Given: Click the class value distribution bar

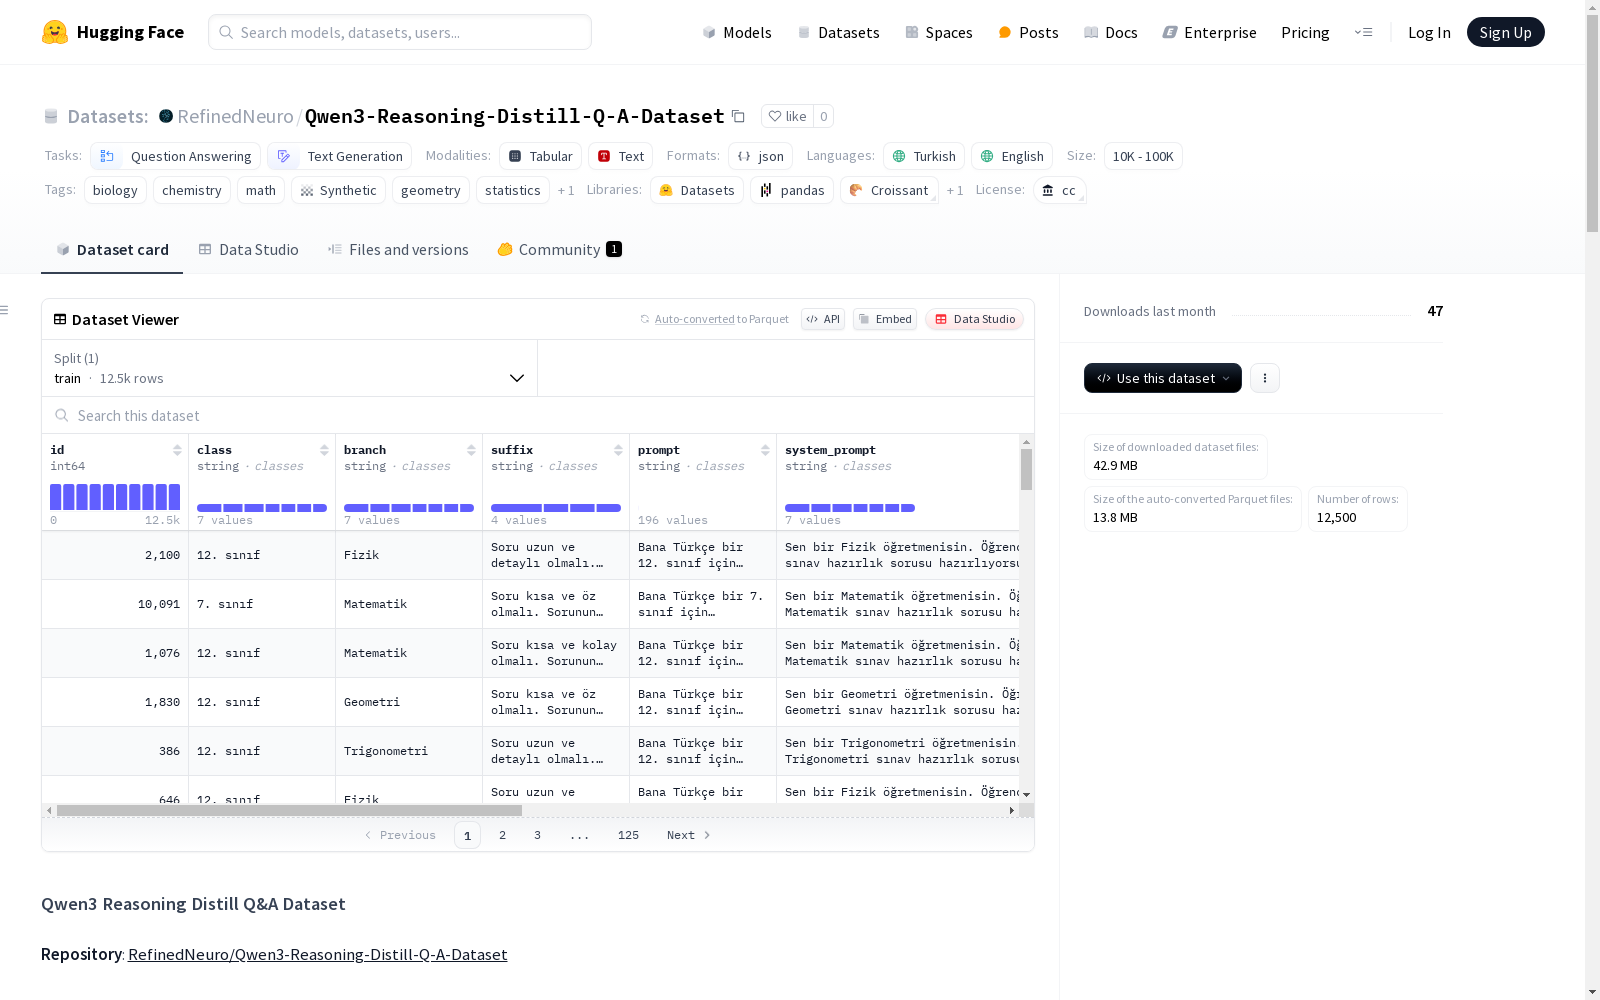Looking at the screenshot, I should coord(262,508).
